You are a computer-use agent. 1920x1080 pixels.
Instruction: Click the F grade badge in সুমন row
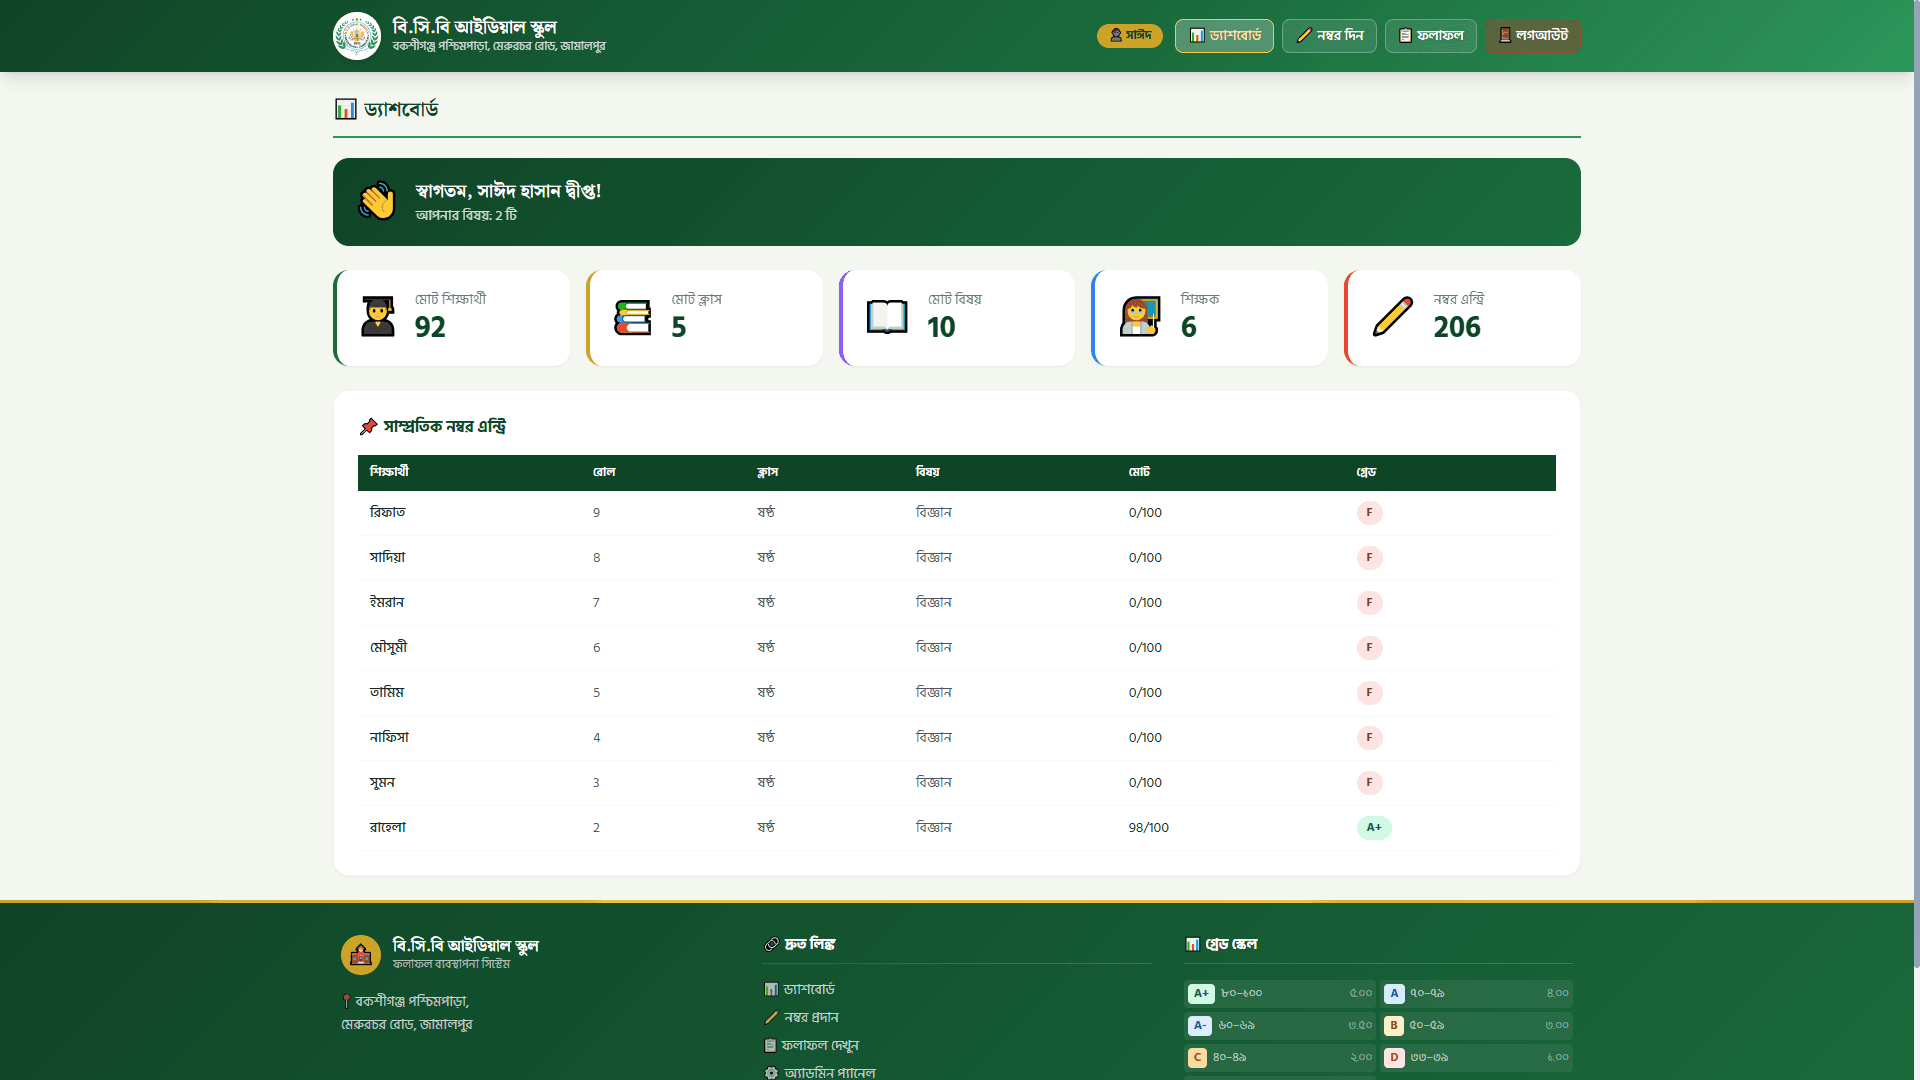(1369, 783)
